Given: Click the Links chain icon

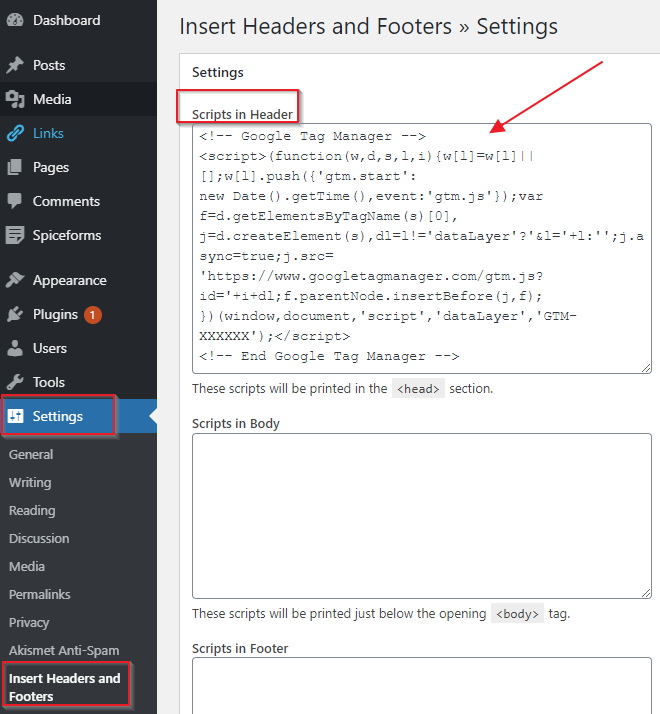Looking at the screenshot, I should (x=15, y=133).
